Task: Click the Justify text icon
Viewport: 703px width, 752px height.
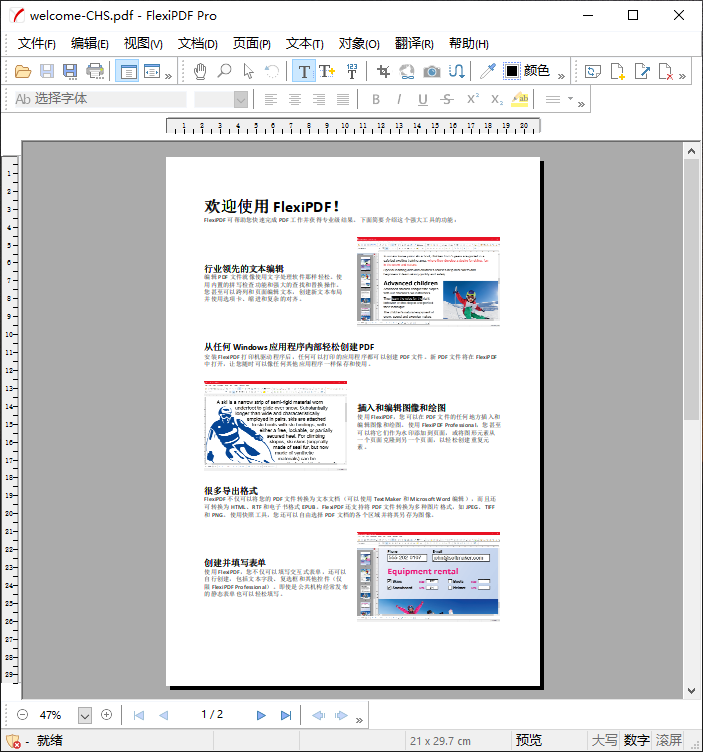Action: click(343, 99)
